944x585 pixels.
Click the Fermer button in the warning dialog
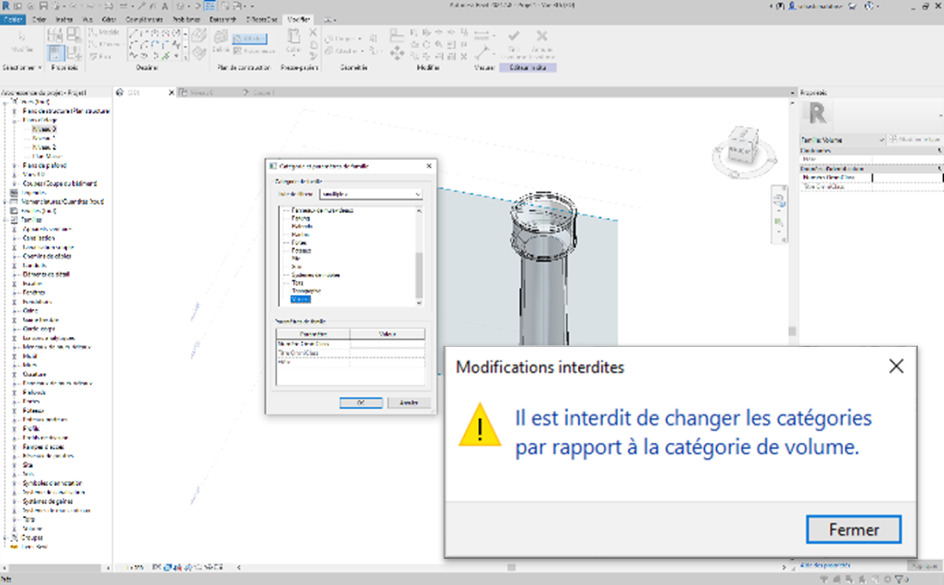pyautogui.click(x=853, y=529)
